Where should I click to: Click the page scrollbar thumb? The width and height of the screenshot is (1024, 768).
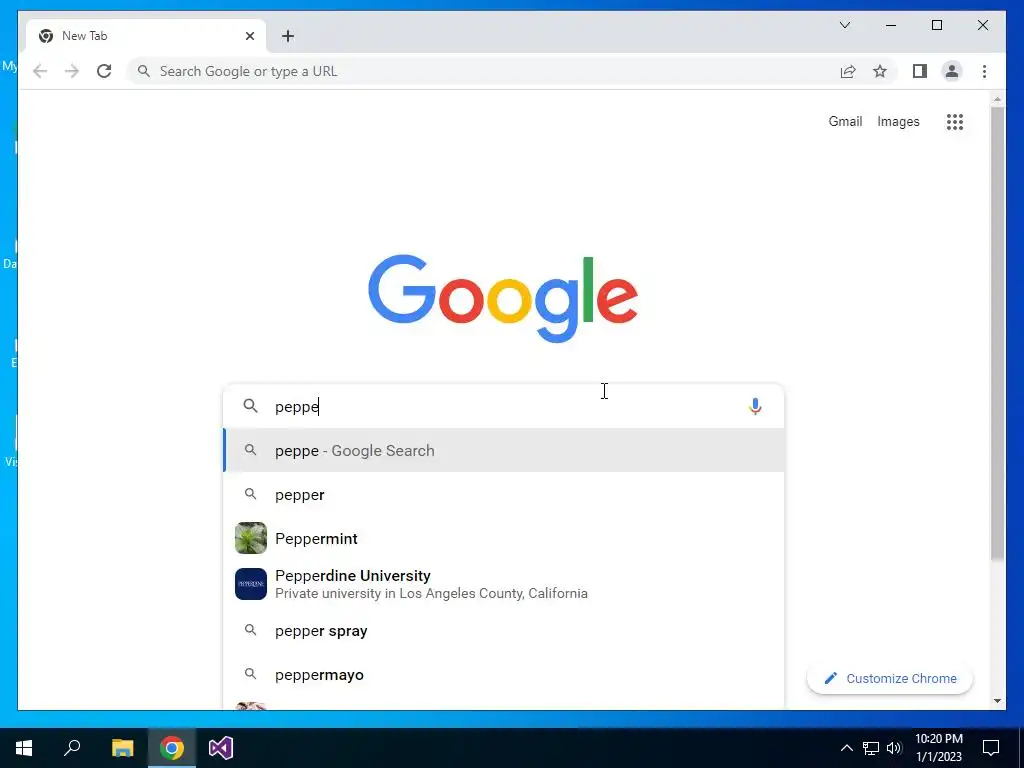(x=997, y=333)
